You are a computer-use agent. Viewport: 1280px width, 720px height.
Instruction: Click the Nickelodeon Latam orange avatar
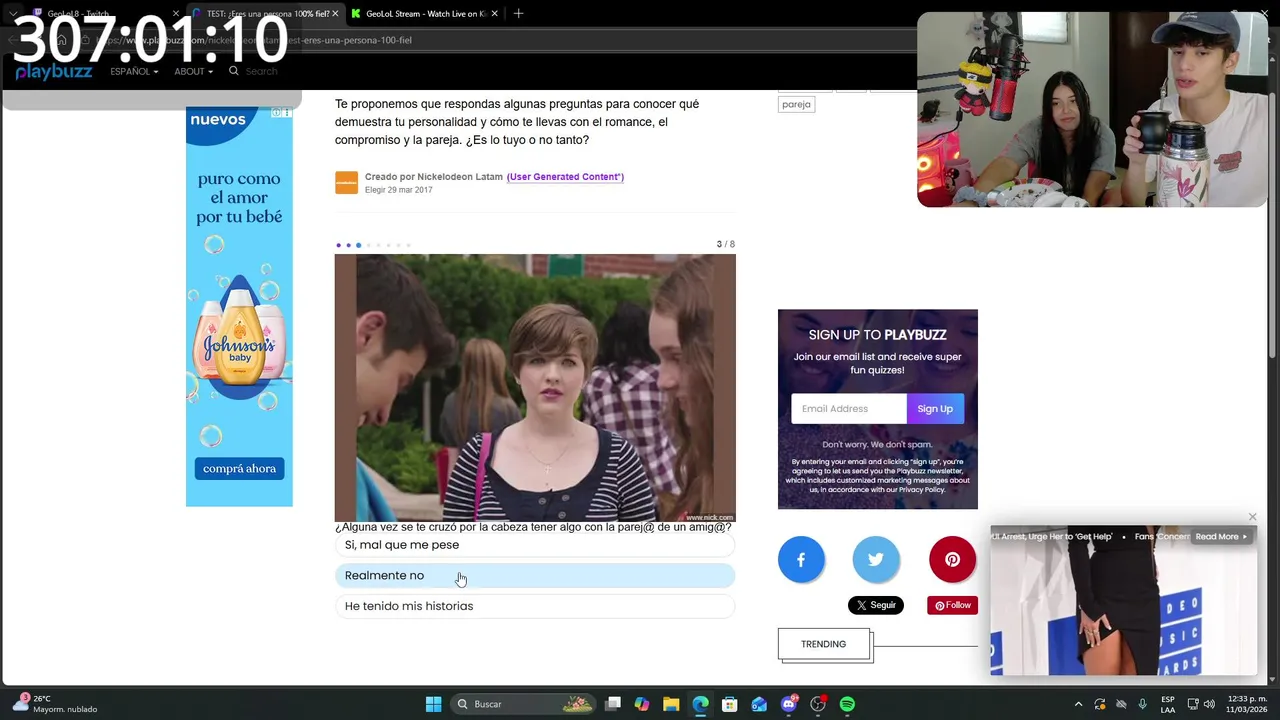pos(346,183)
